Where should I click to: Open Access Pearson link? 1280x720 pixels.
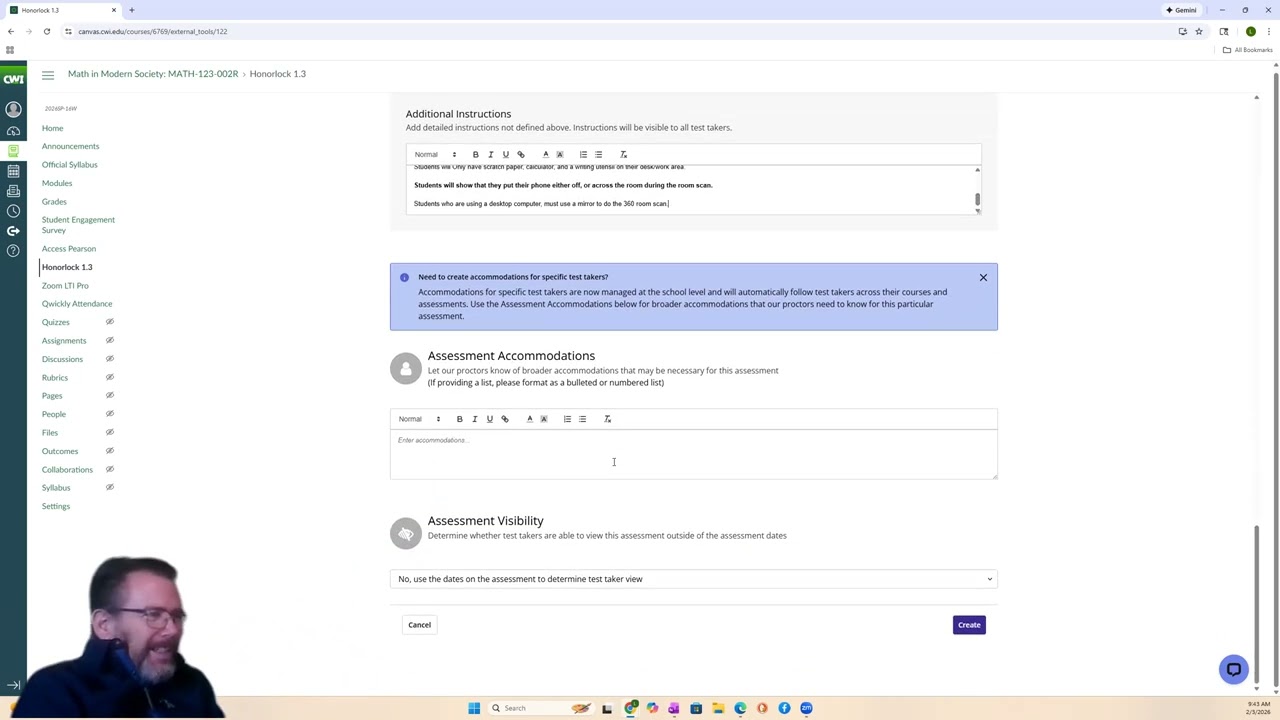pyautogui.click(x=69, y=249)
